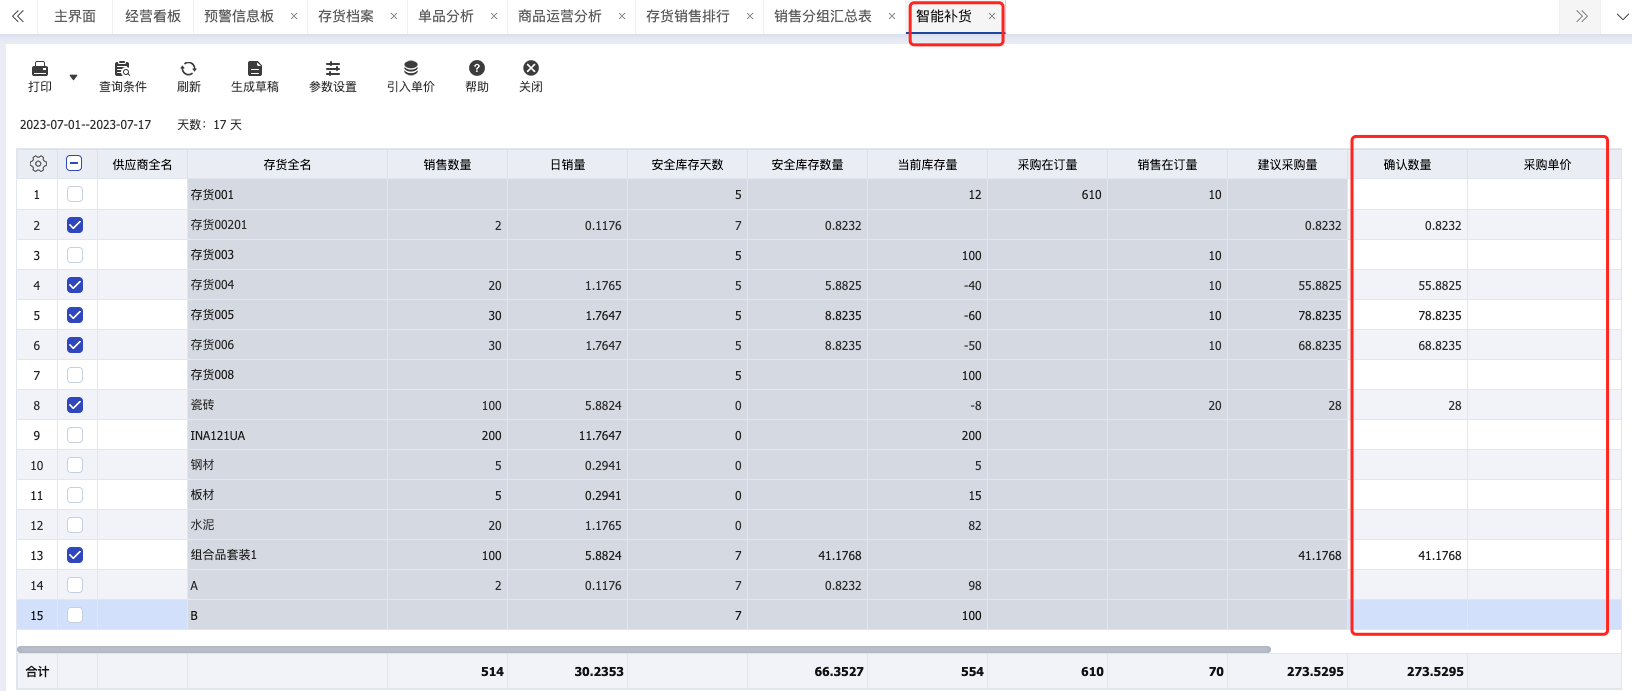Image resolution: width=1632 pixels, height=691 pixels.
Task: Click the 存货全名 column header
Action: point(287,165)
